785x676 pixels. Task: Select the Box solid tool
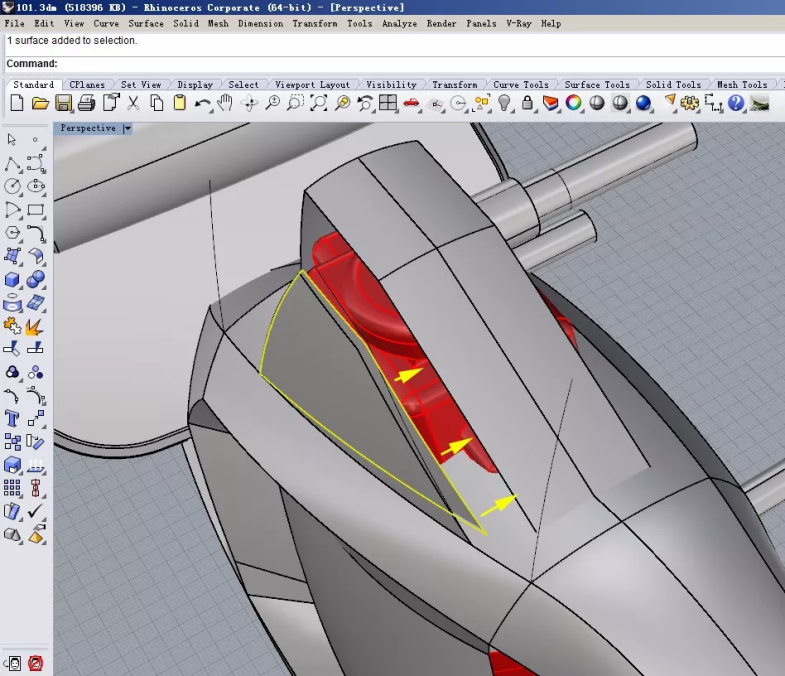[x=13, y=280]
